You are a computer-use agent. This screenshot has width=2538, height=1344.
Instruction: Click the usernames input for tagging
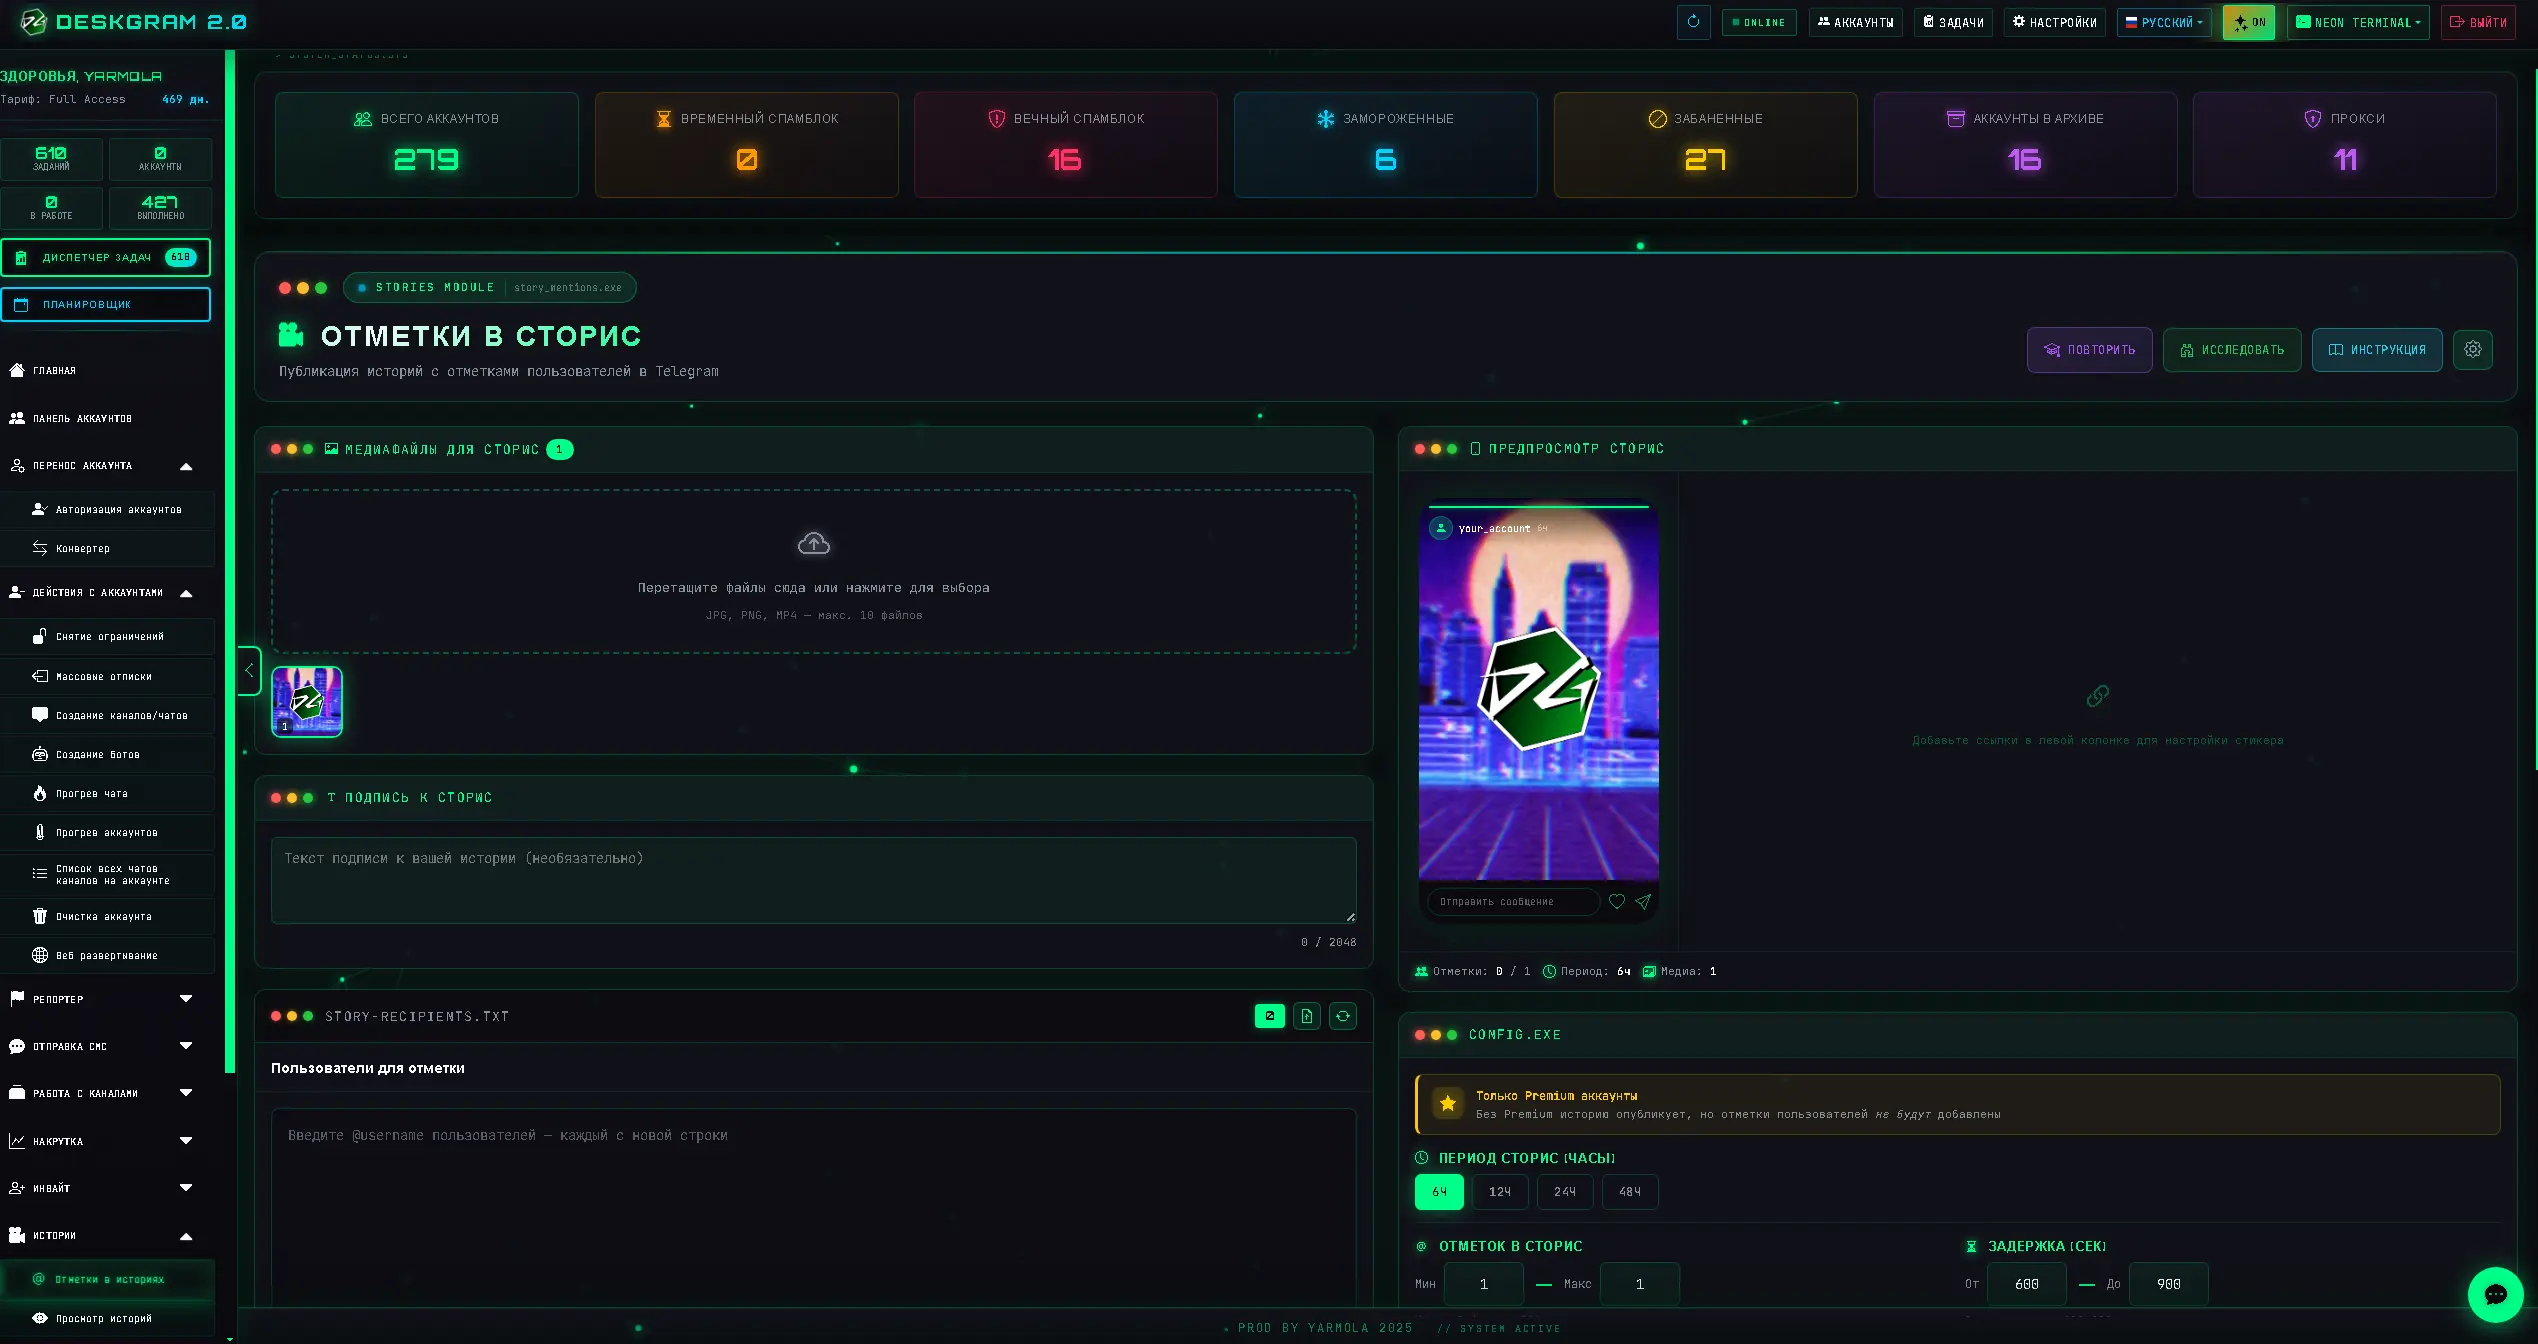(x=814, y=1207)
